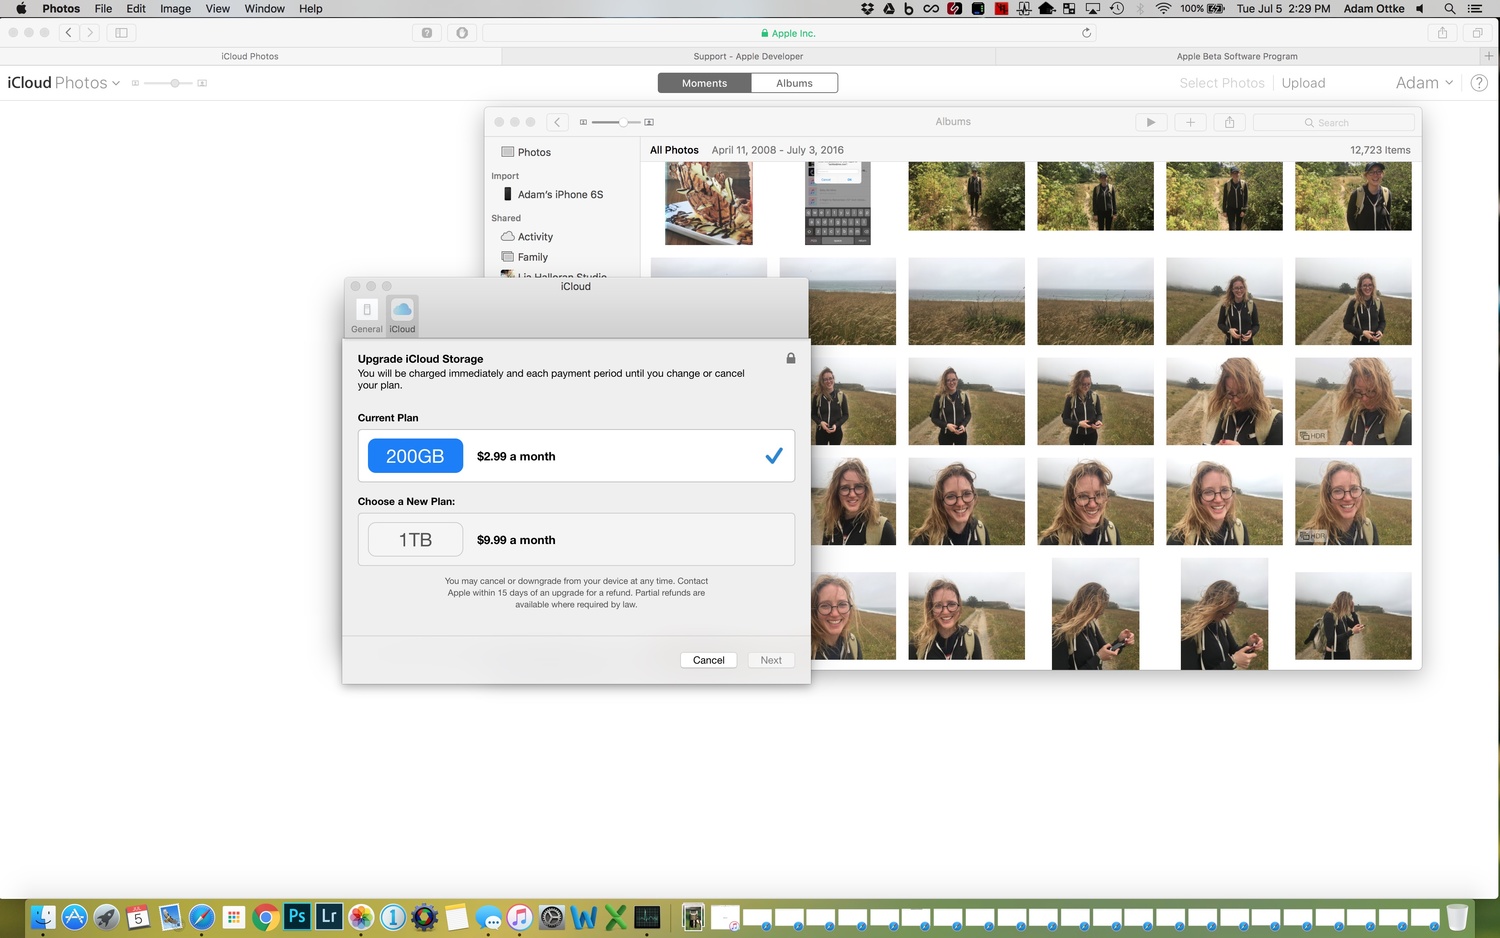Select the 200GB current plan
1500x938 pixels.
point(576,456)
